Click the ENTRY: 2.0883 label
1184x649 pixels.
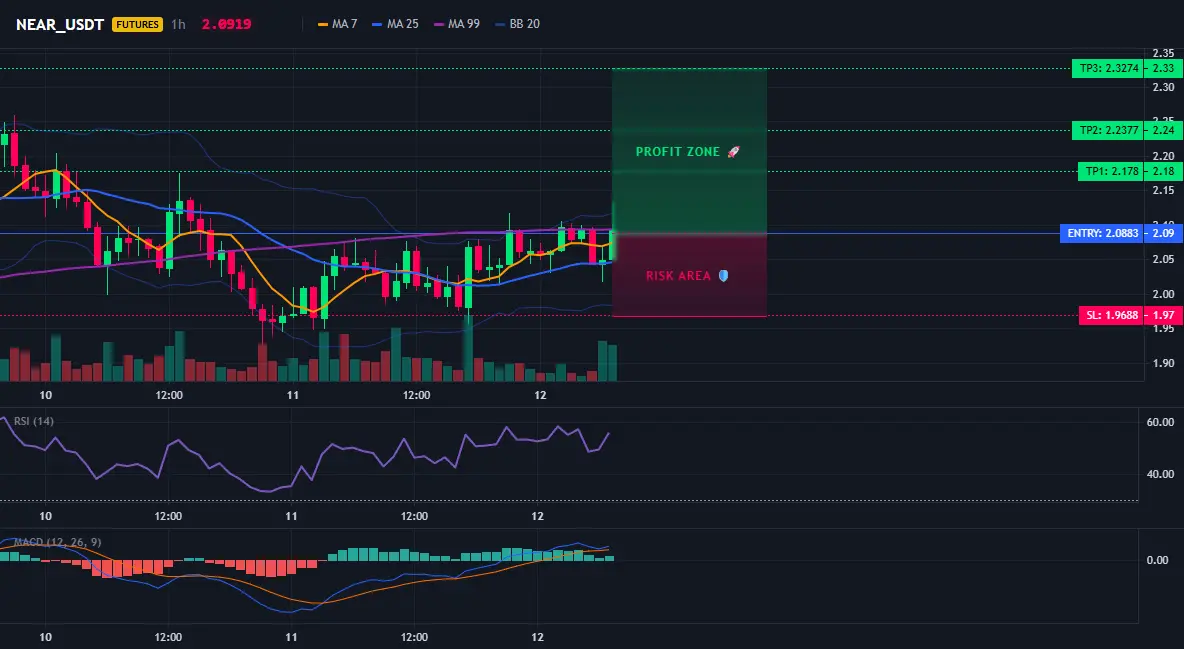1102,233
